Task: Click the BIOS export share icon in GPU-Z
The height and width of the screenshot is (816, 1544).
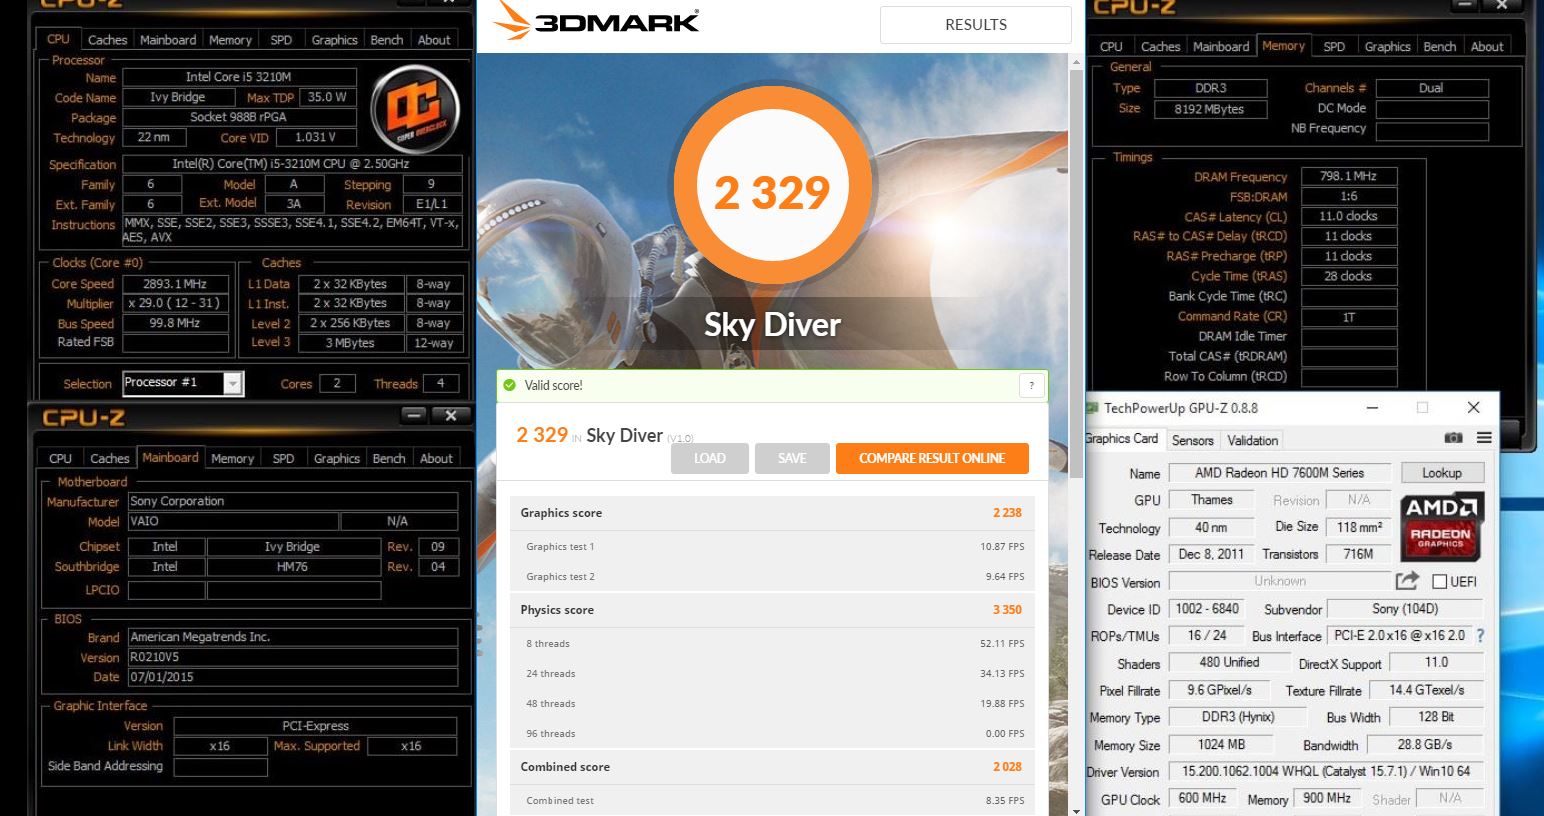Action: pyautogui.click(x=1407, y=580)
